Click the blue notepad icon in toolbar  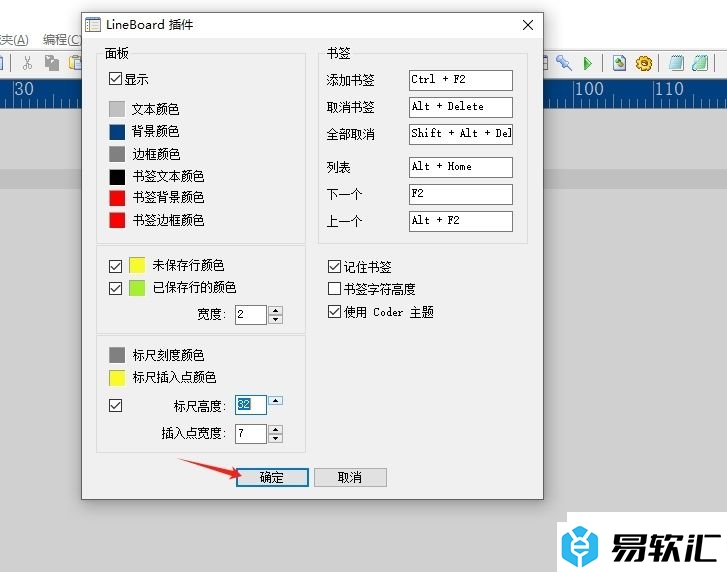pyautogui.click(x=676, y=63)
